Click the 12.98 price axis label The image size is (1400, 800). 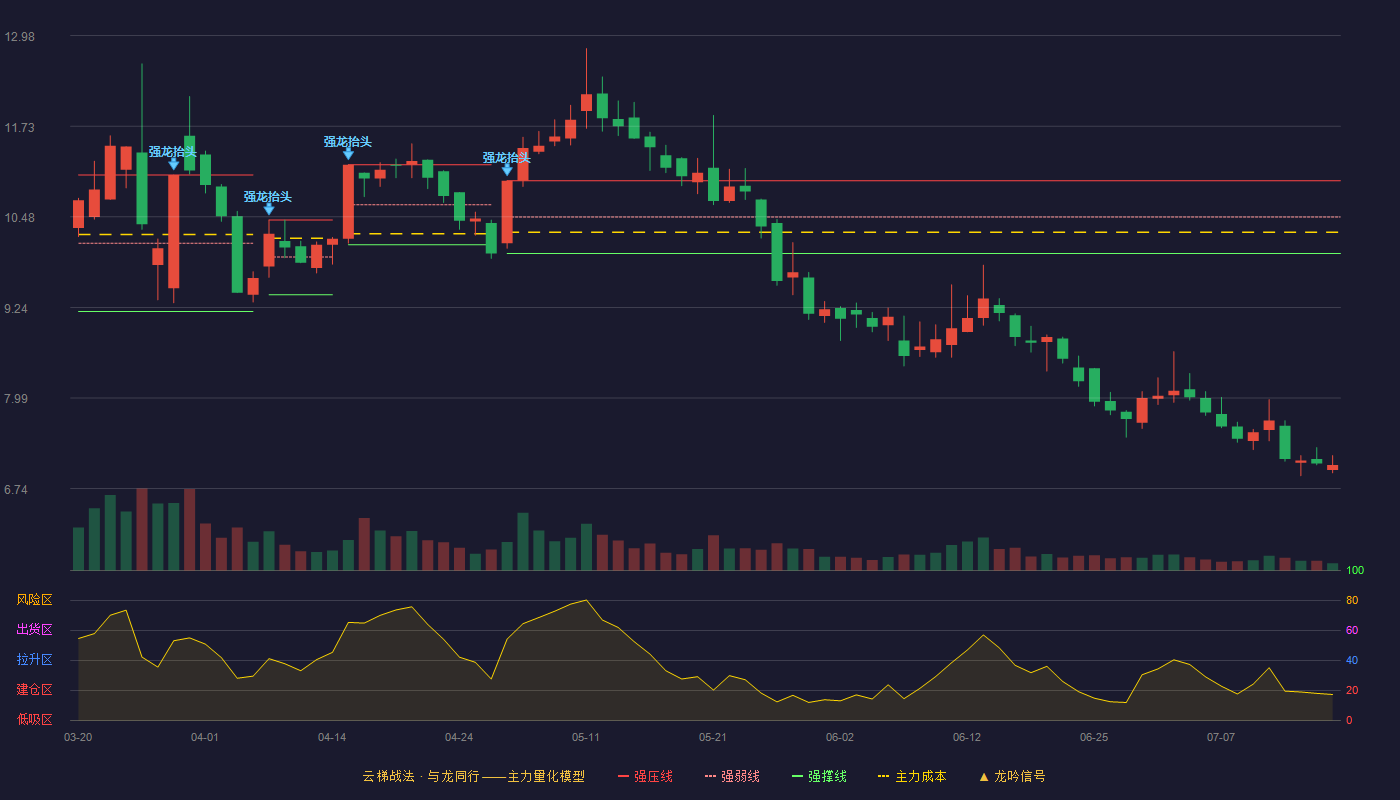click(x=19, y=37)
